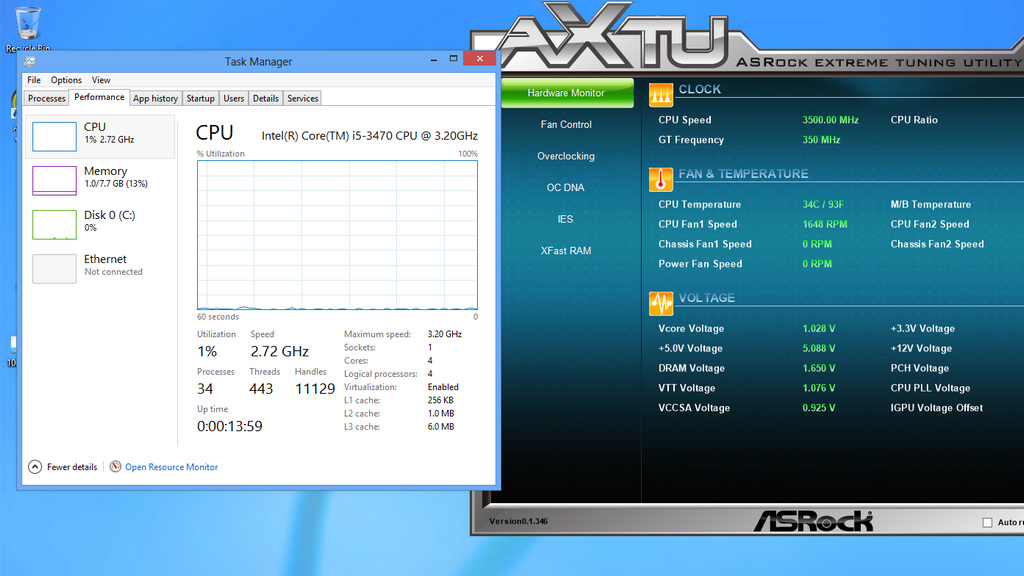Select the CPU mini graph thumbnail
The width and height of the screenshot is (1024, 576).
(x=54, y=136)
